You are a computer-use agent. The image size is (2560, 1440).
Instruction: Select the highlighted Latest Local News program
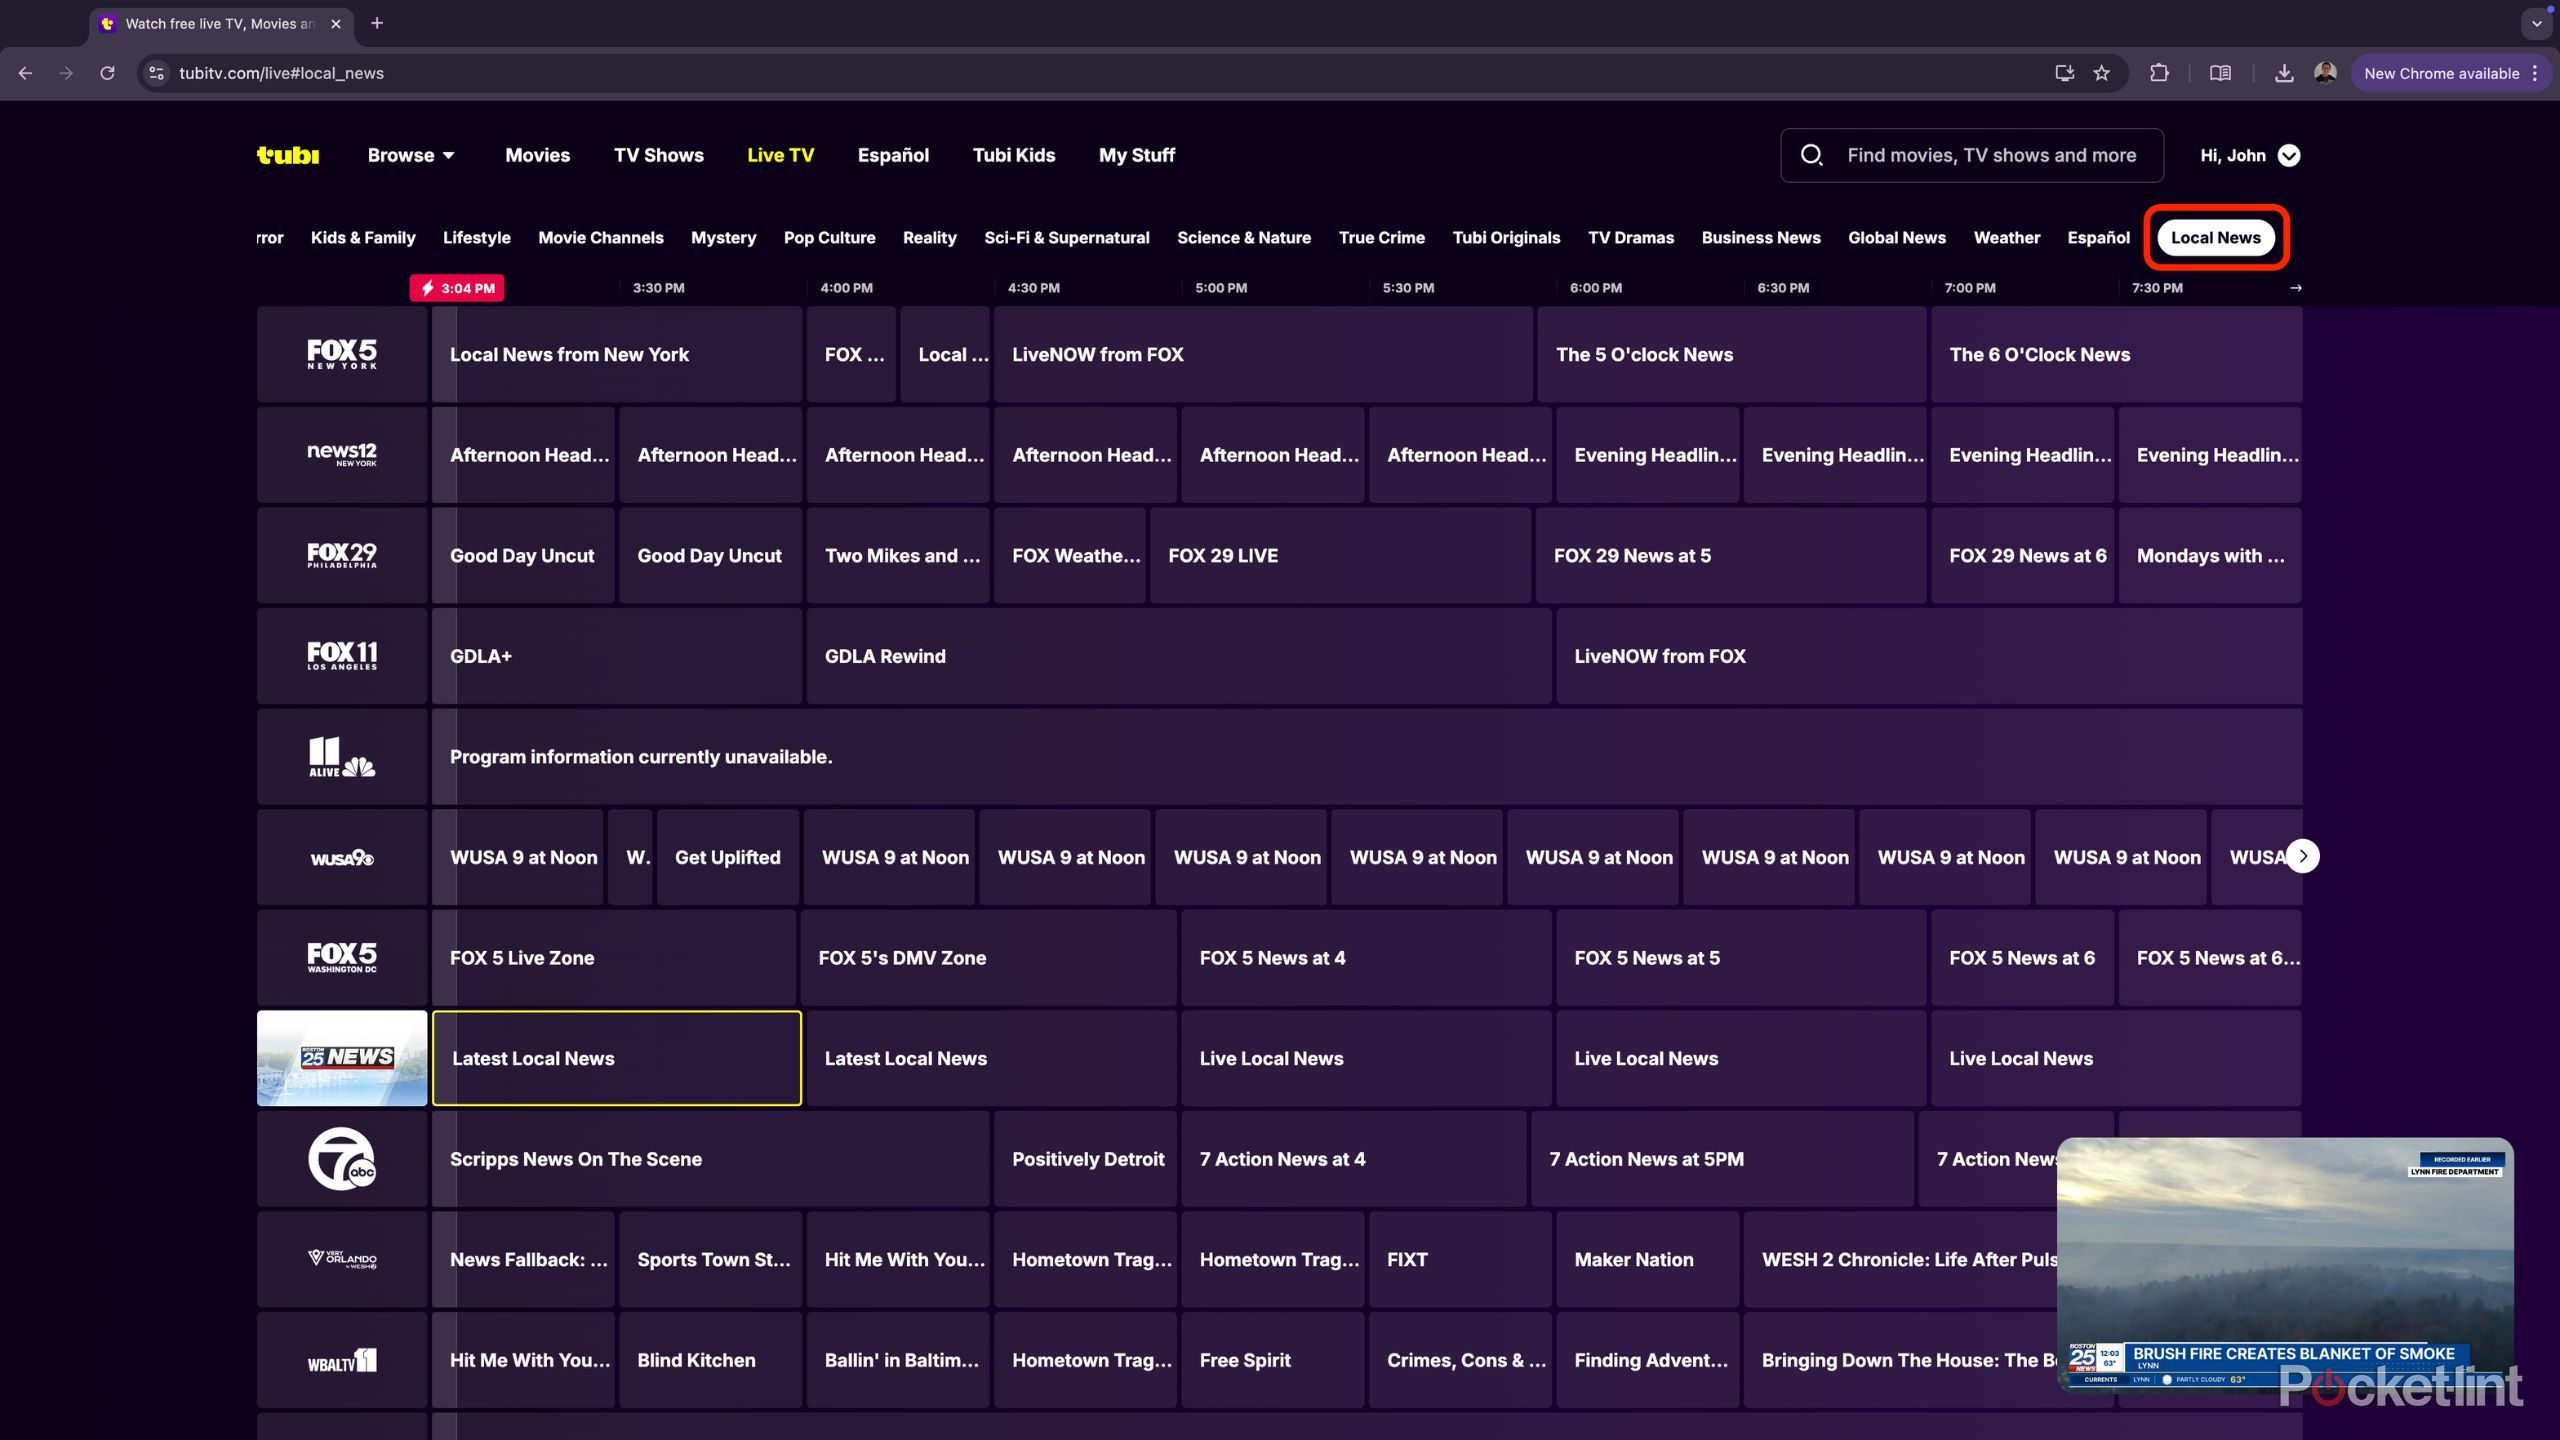pos(616,1058)
